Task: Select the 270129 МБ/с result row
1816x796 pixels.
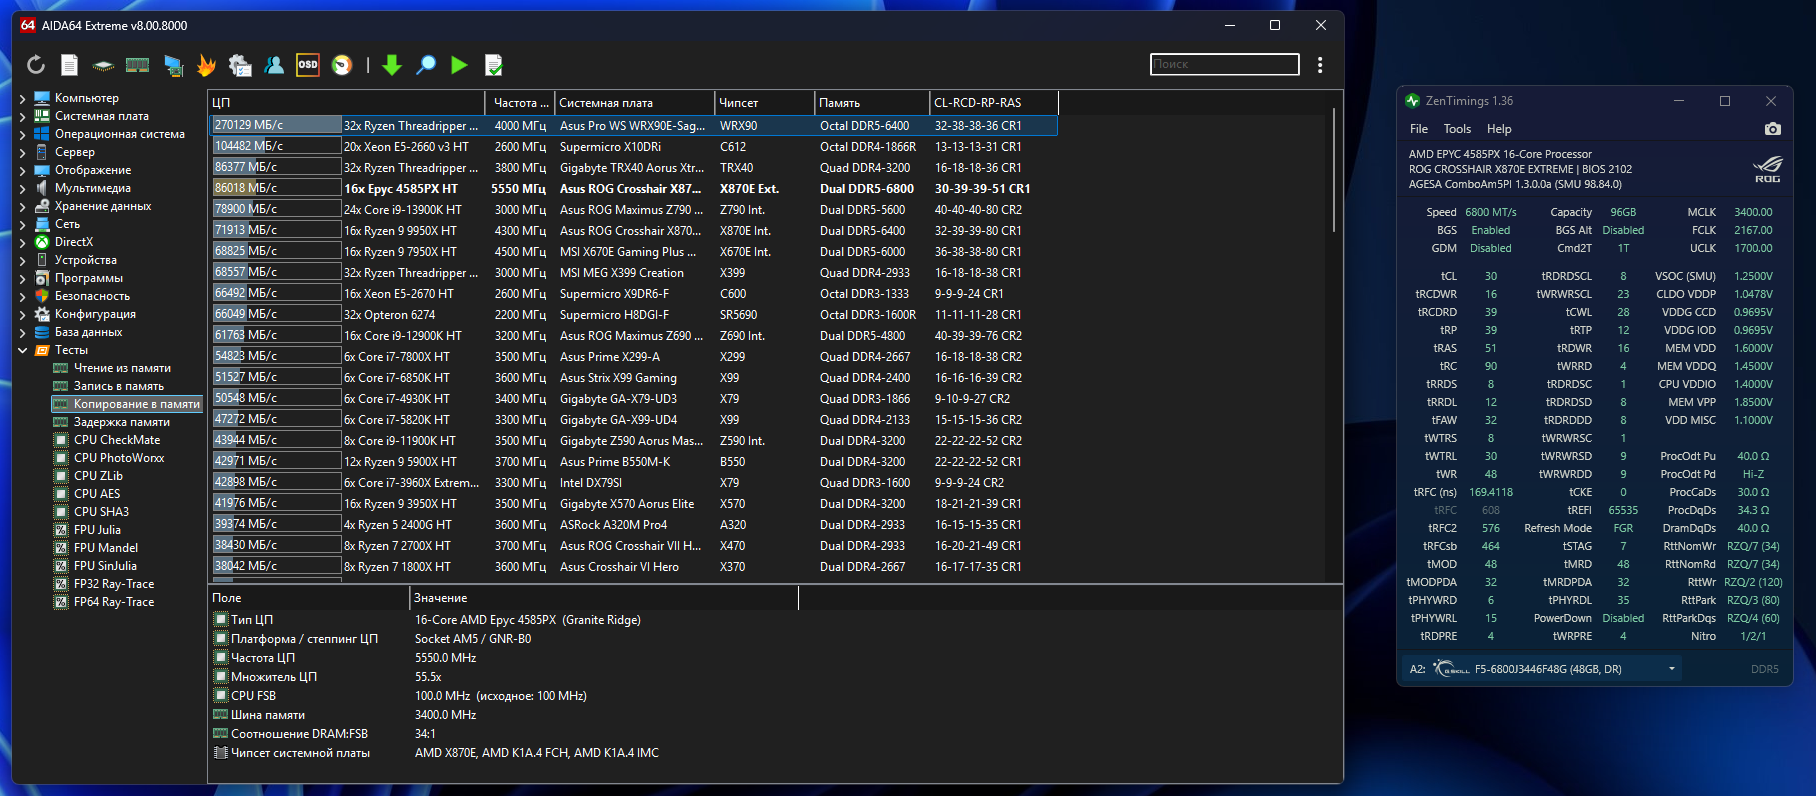Action: [x=633, y=125]
